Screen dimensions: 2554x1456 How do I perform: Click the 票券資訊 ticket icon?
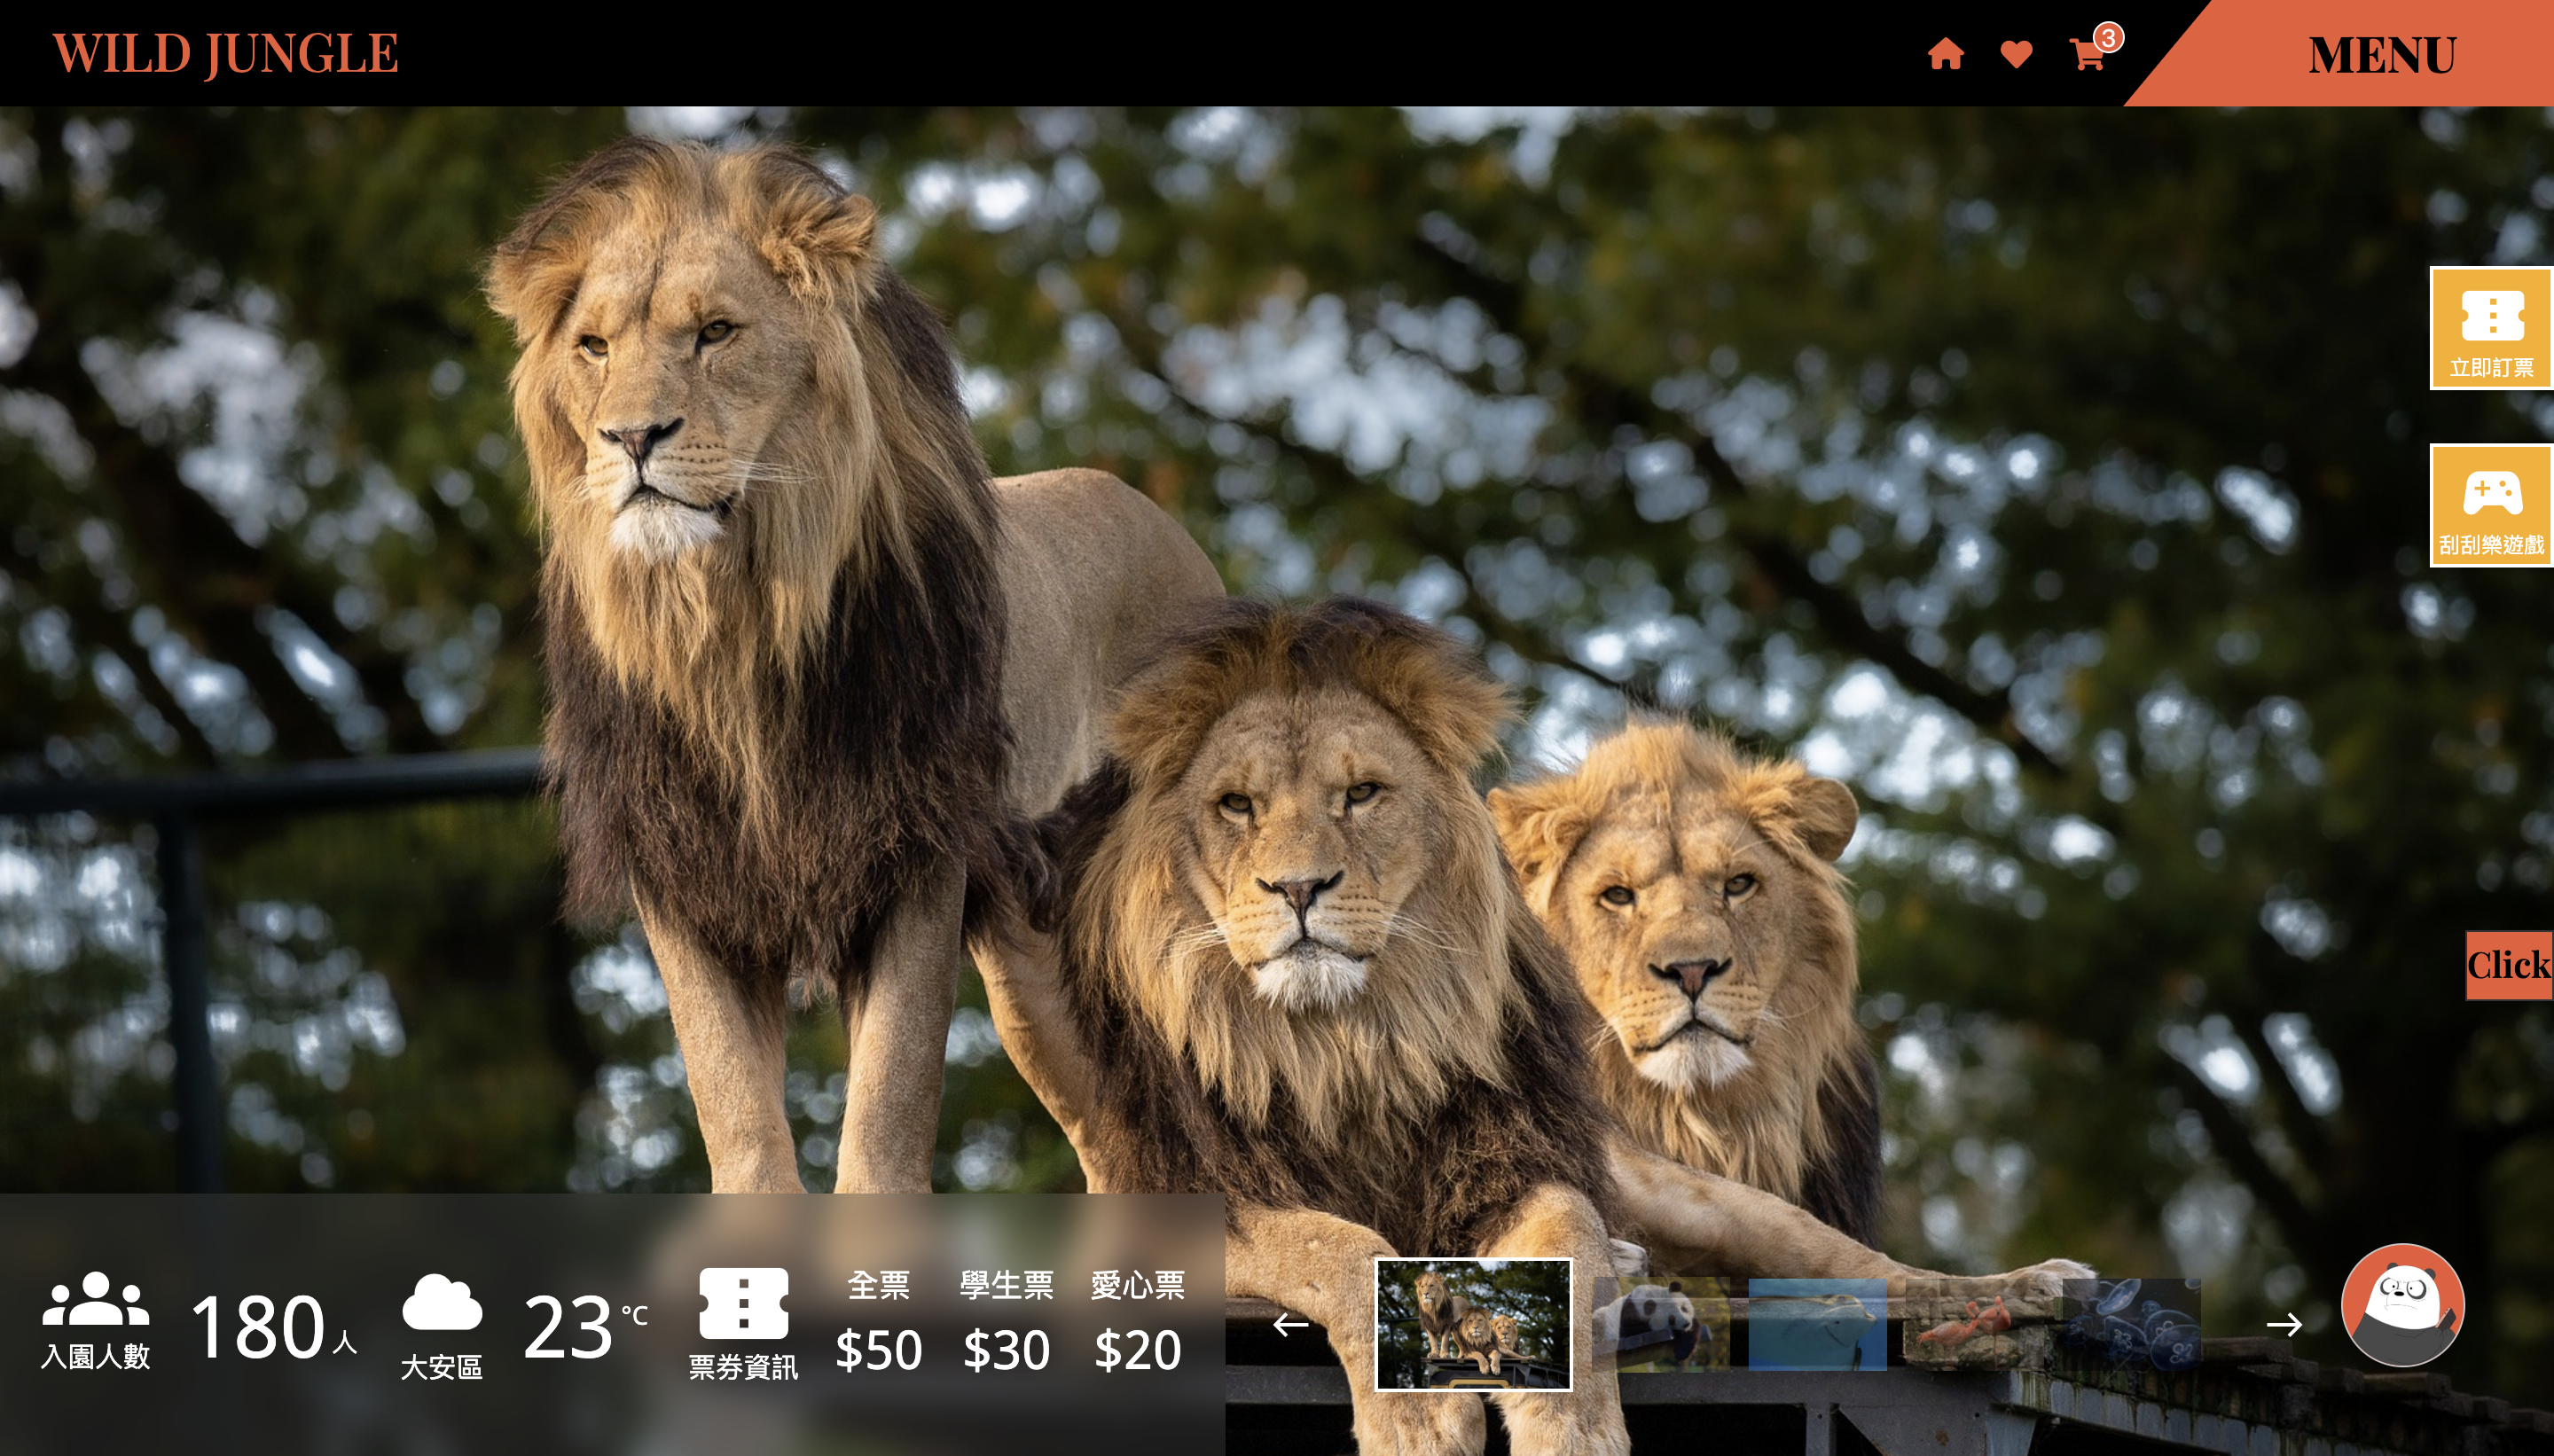click(743, 1304)
